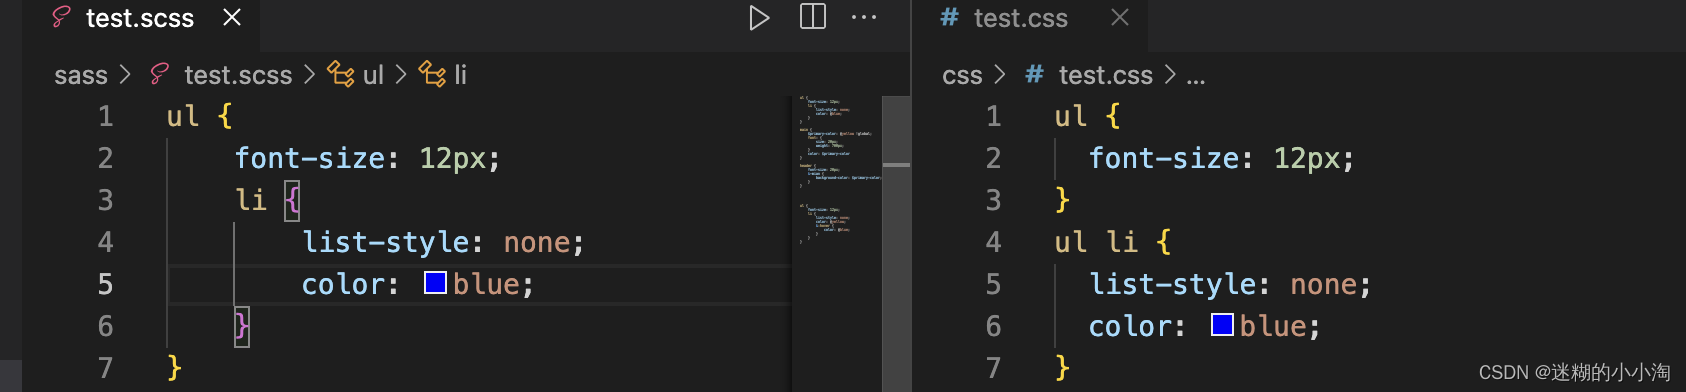This screenshot has width=1686, height=392.
Task: Click the hash icon on the test.css tab
Action: click(949, 17)
